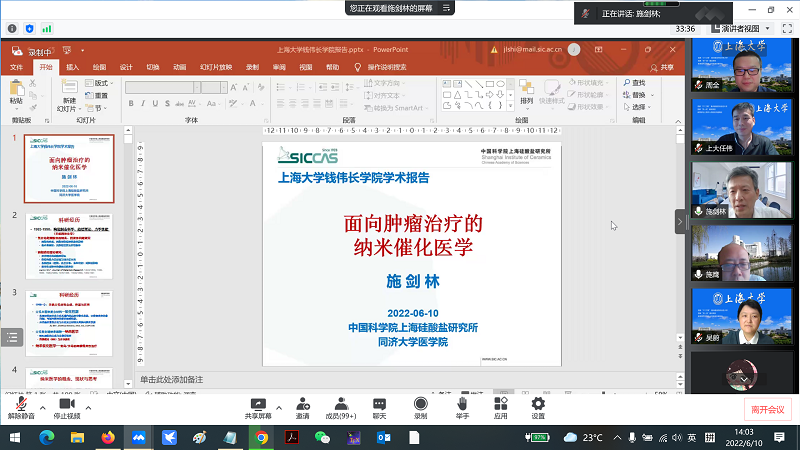This screenshot has height=450, width=800.
Task: Open PowerPoint File tab
Action: pyautogui.click(x=16, y=67)
